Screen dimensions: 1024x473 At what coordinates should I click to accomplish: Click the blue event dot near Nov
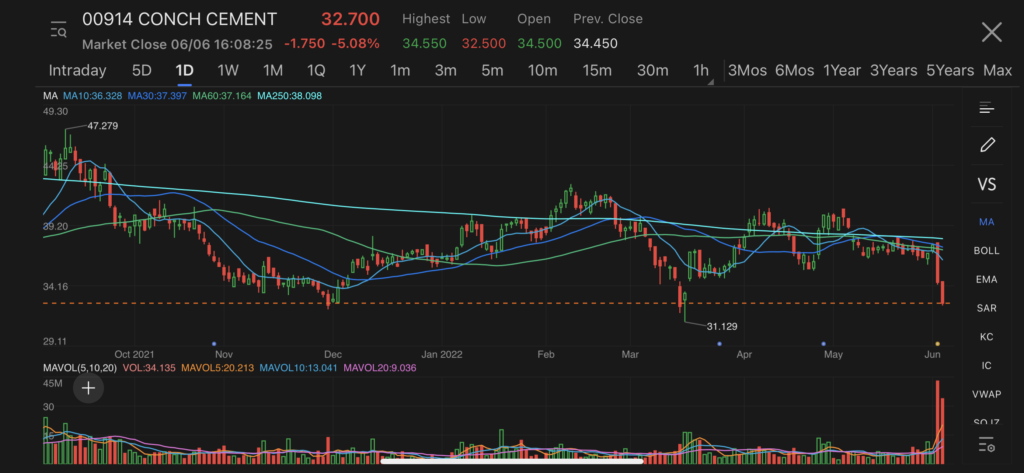pos(214,344)
